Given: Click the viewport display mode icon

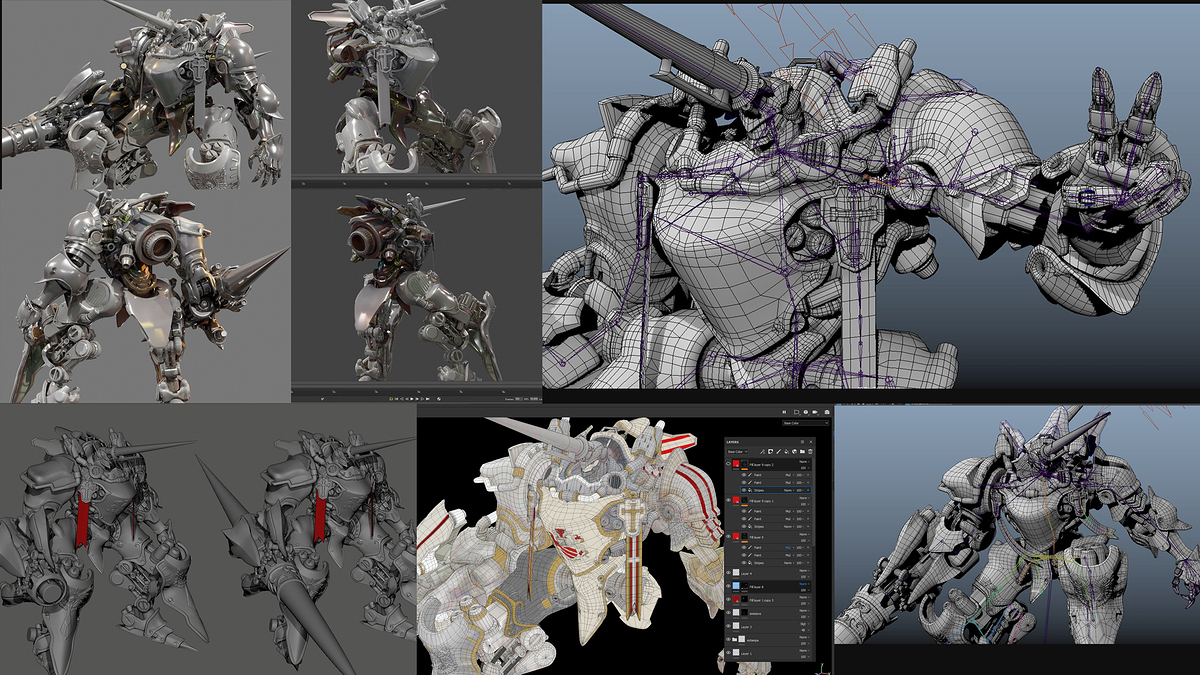Looking at the screenshot, I should [799, 411].
